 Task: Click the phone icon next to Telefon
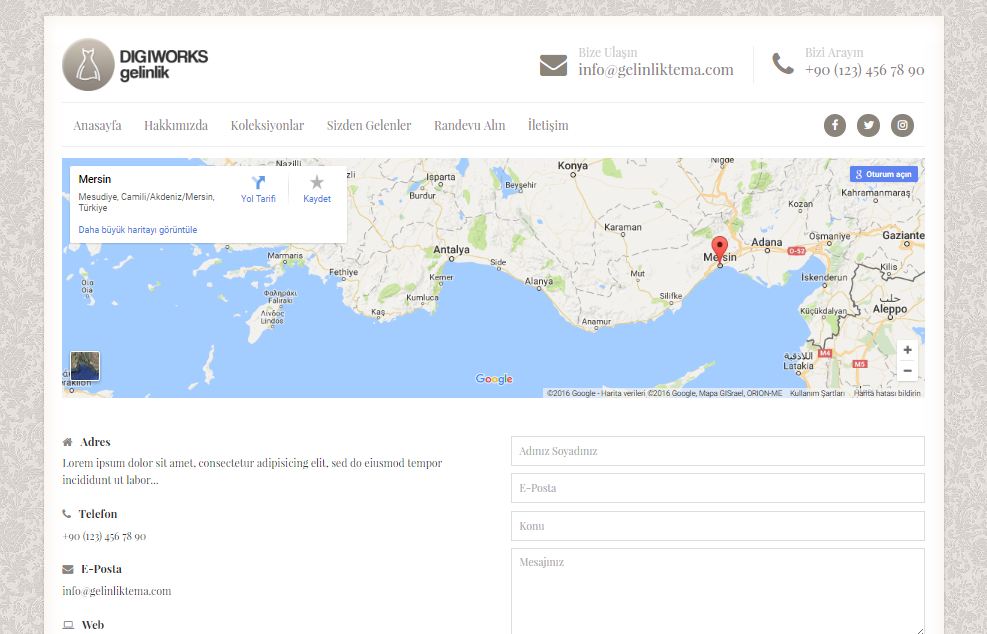tap(67, 514)
